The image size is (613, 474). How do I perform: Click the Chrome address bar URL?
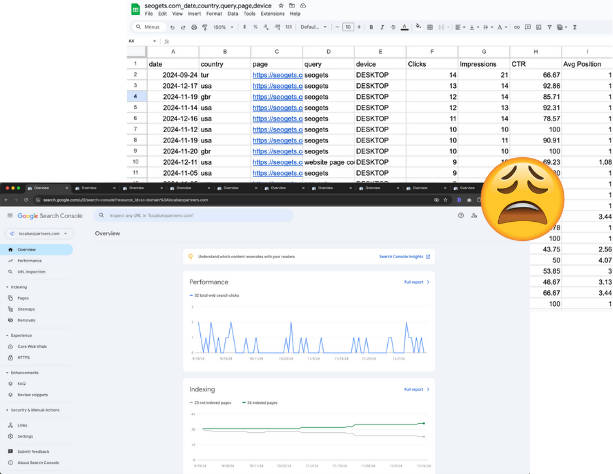pyautogui.click(x=125, y=200)
